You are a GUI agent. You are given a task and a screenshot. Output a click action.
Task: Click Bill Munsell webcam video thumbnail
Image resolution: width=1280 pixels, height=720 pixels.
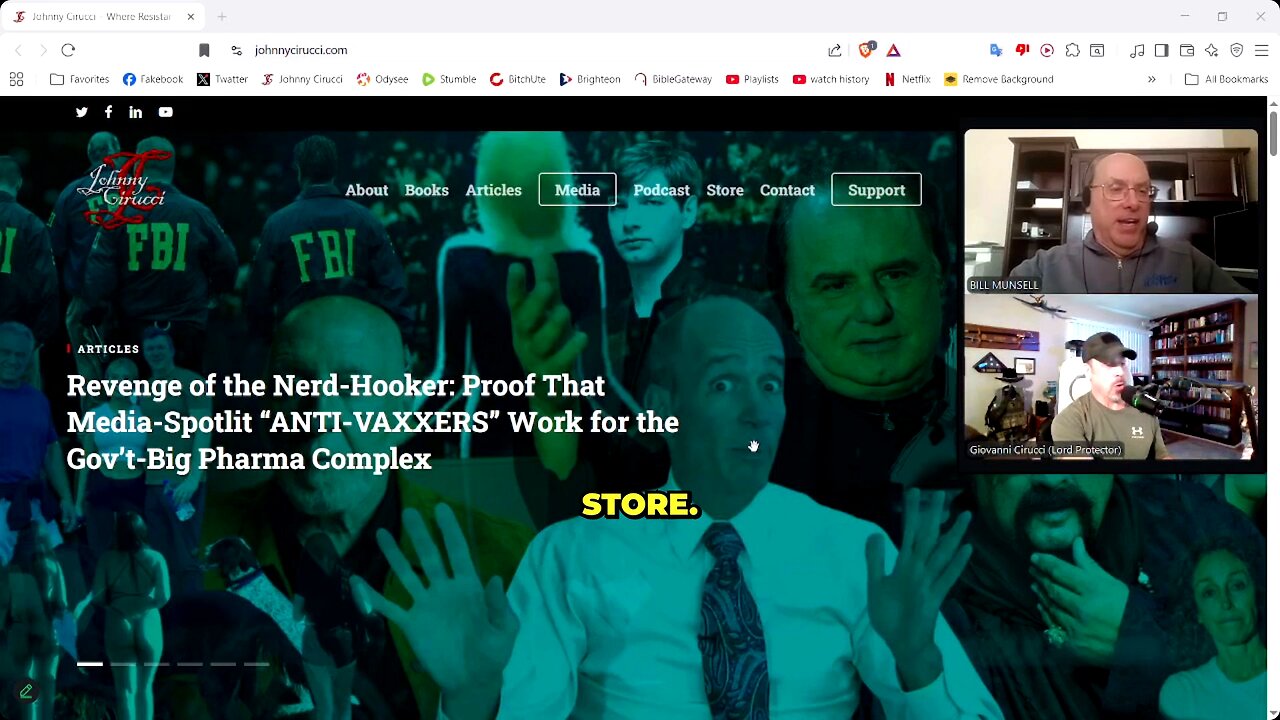[x=1111, y=211]
